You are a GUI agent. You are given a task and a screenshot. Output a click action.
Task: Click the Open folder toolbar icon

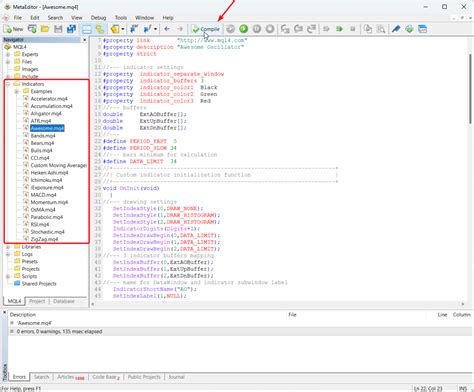pos(45,29)
